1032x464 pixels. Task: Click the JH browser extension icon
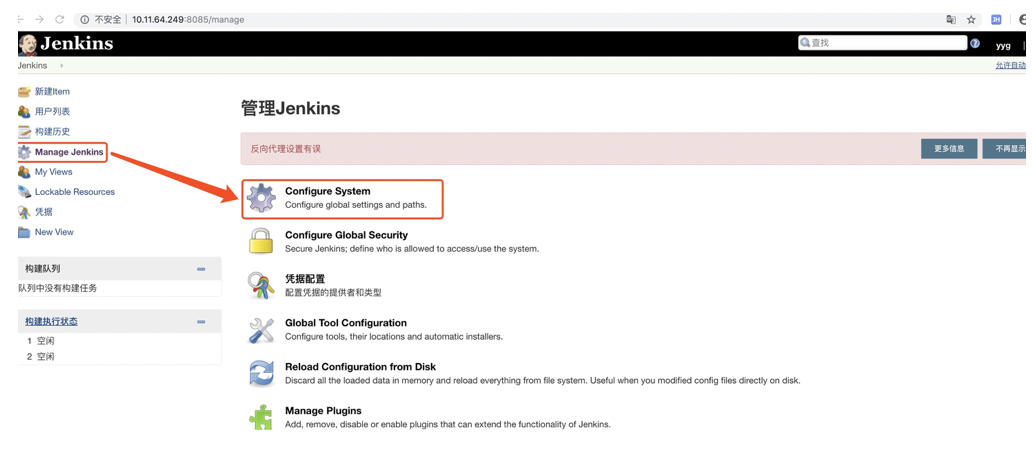tap(996, 20)
